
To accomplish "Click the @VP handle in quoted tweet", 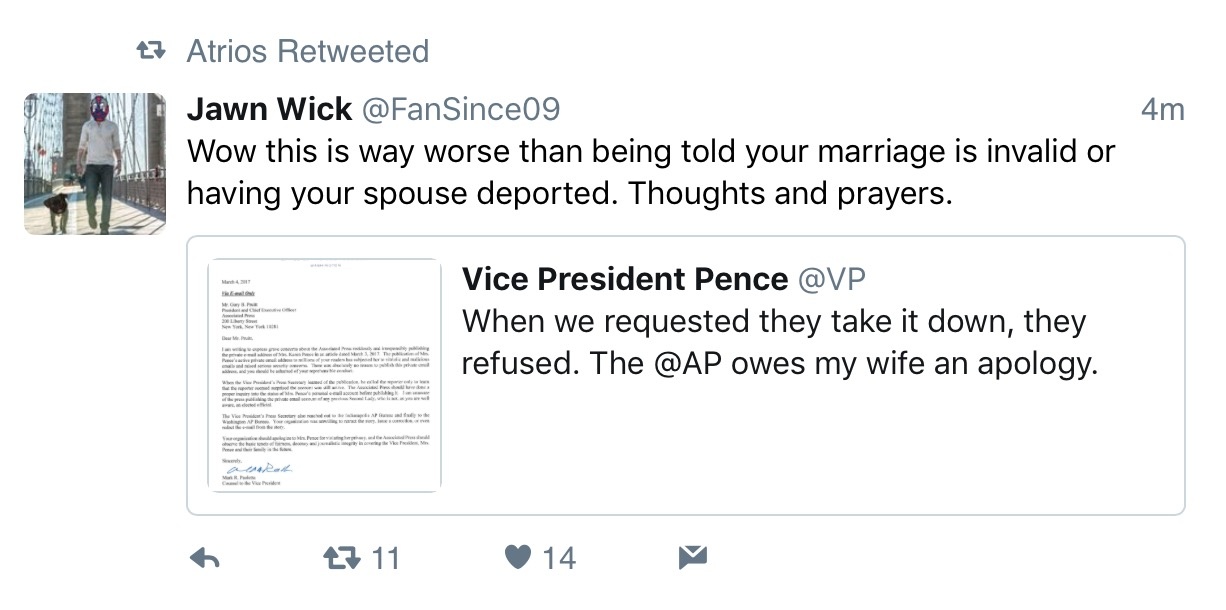I will click(832, 280).
